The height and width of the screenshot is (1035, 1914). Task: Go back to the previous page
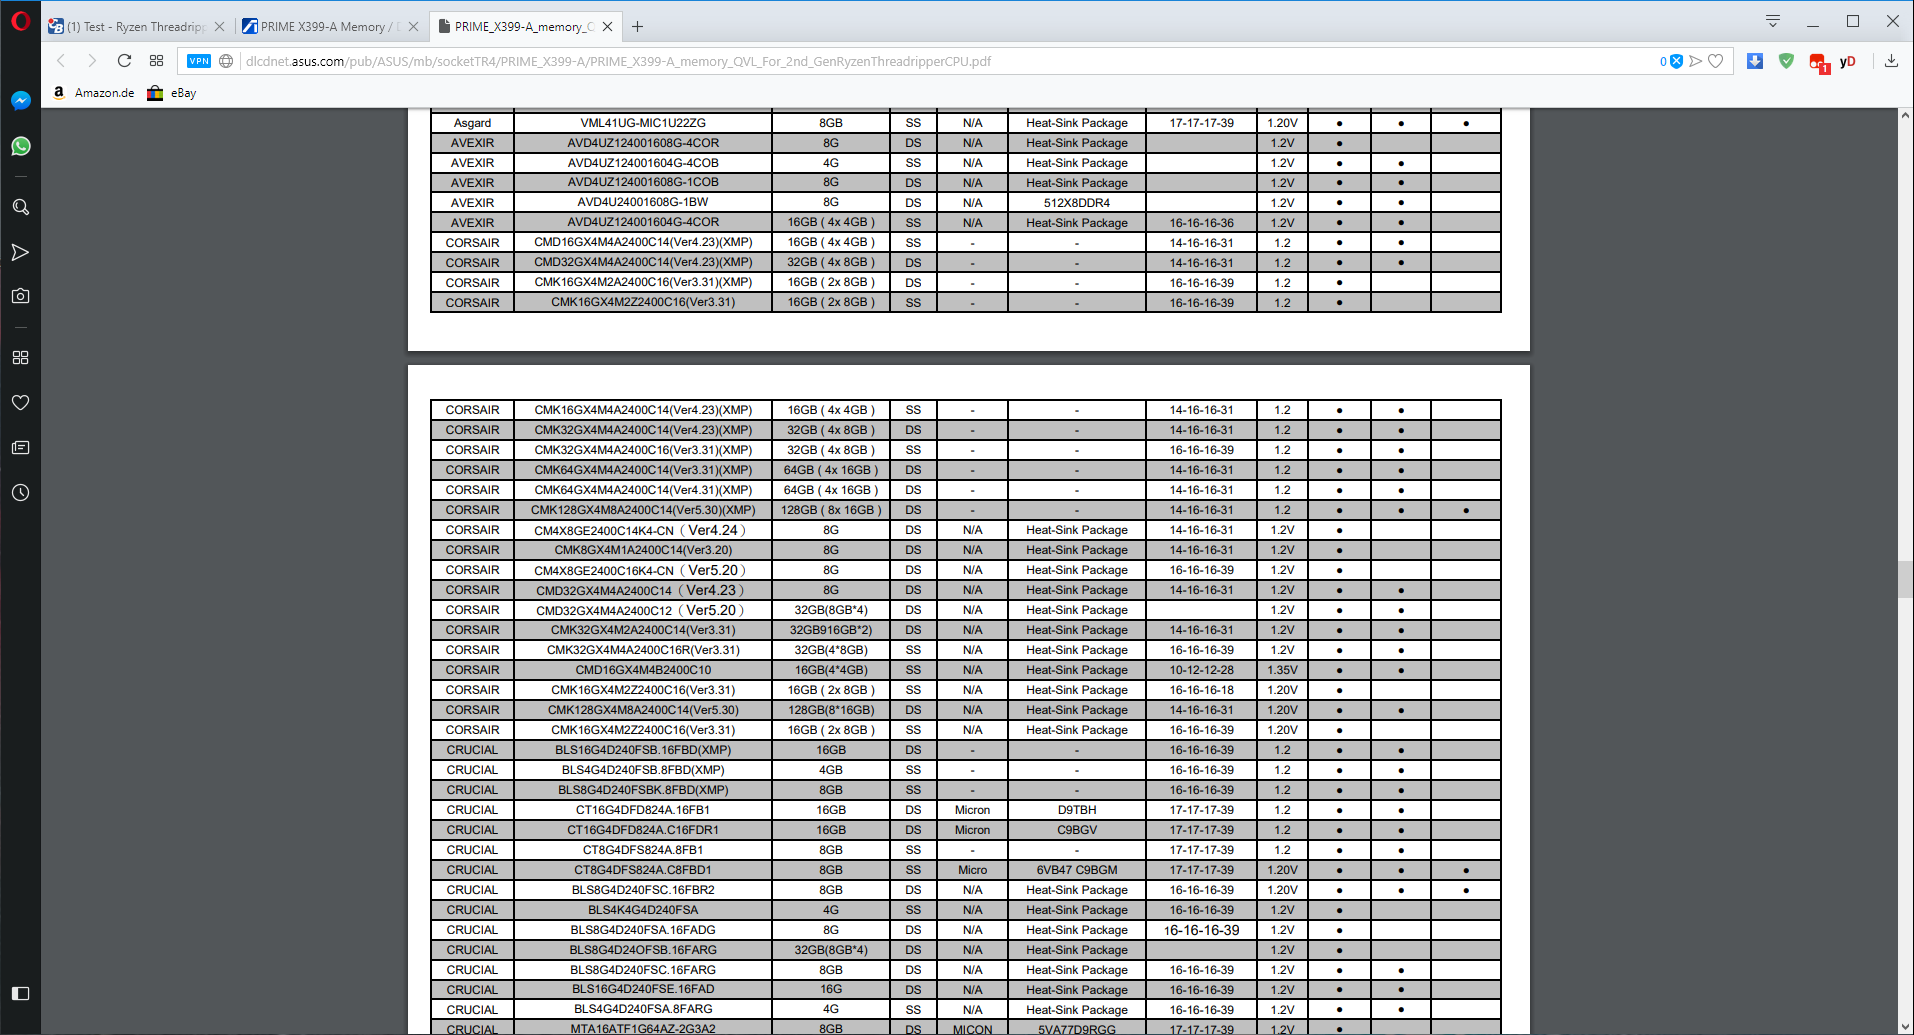coord(61,61)
